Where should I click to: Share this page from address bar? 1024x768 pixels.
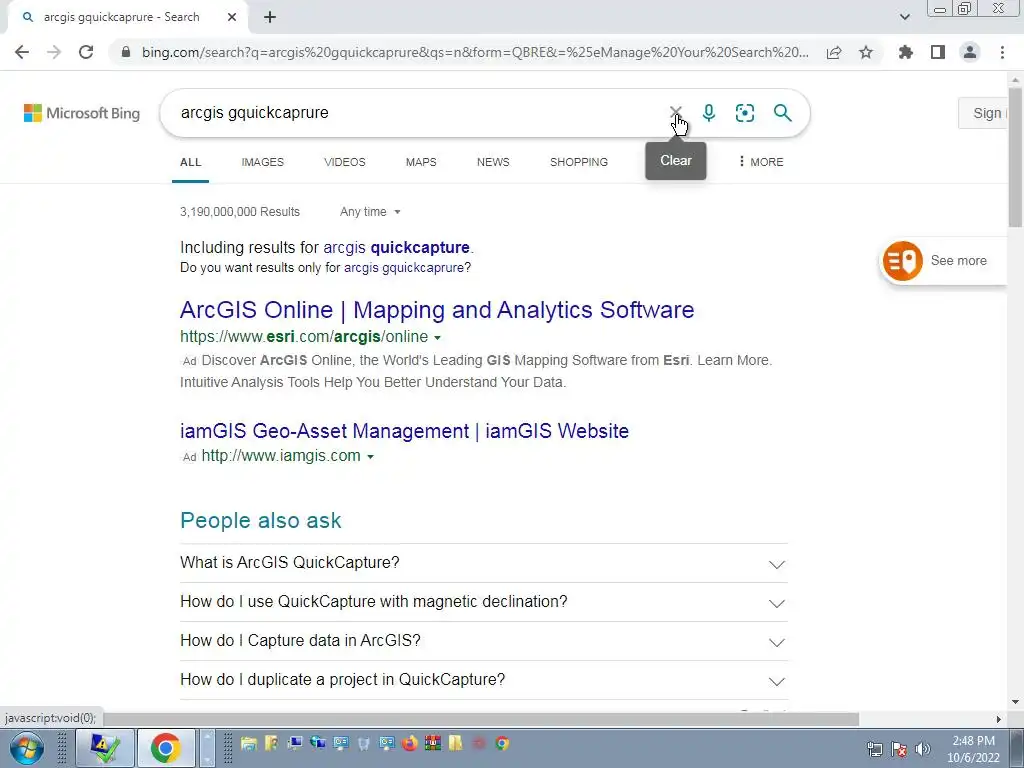(x=834, y=52)
